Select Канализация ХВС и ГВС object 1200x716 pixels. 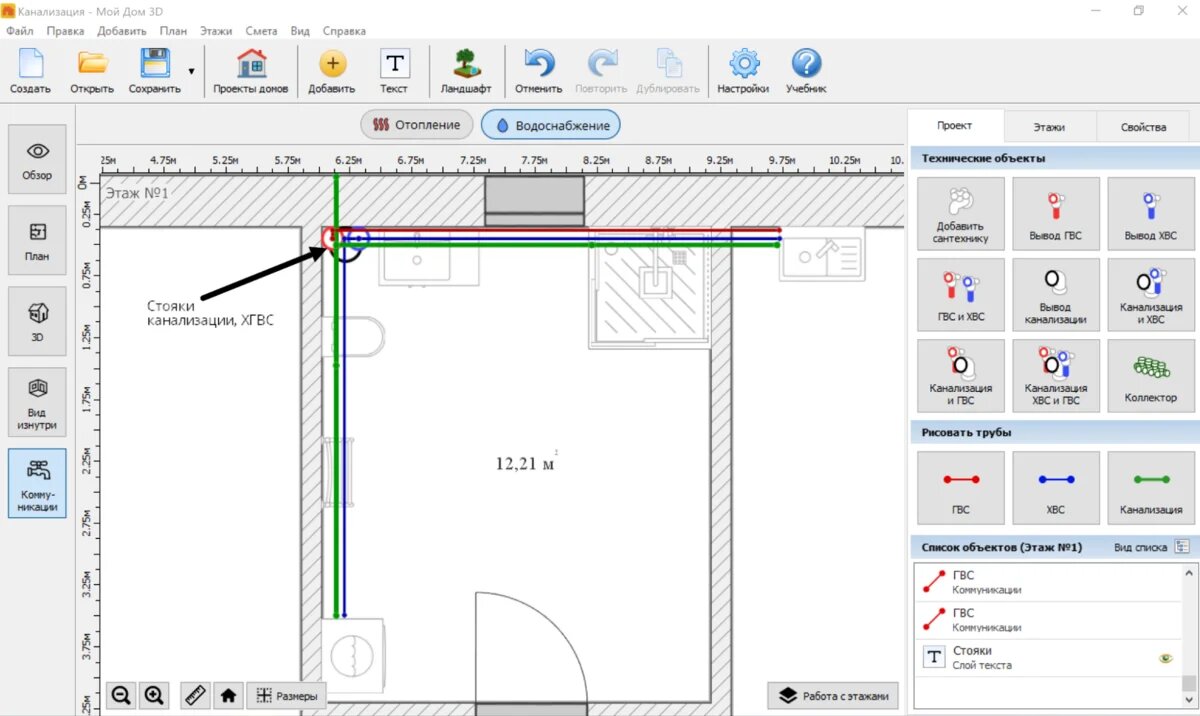coord(1056,376)
